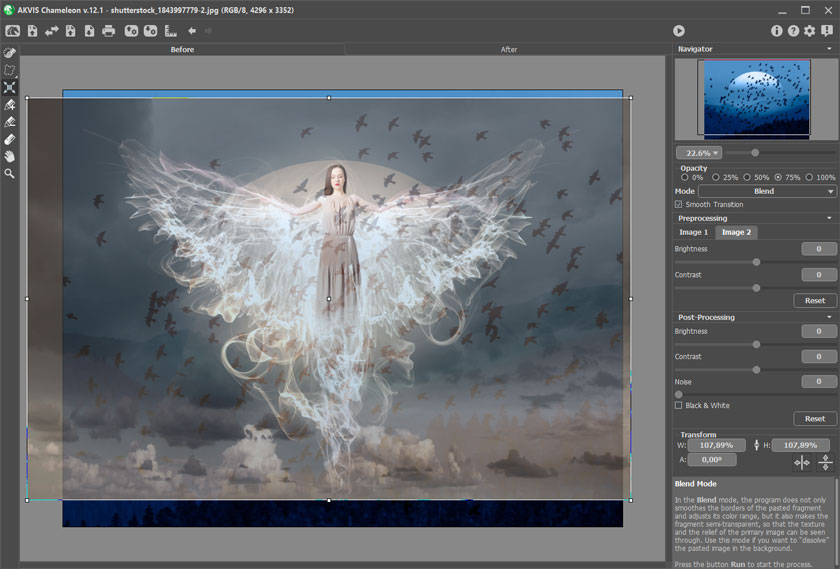Activate the Transform tool in left toolbar
840x569 pixels.
coord(10,87)
